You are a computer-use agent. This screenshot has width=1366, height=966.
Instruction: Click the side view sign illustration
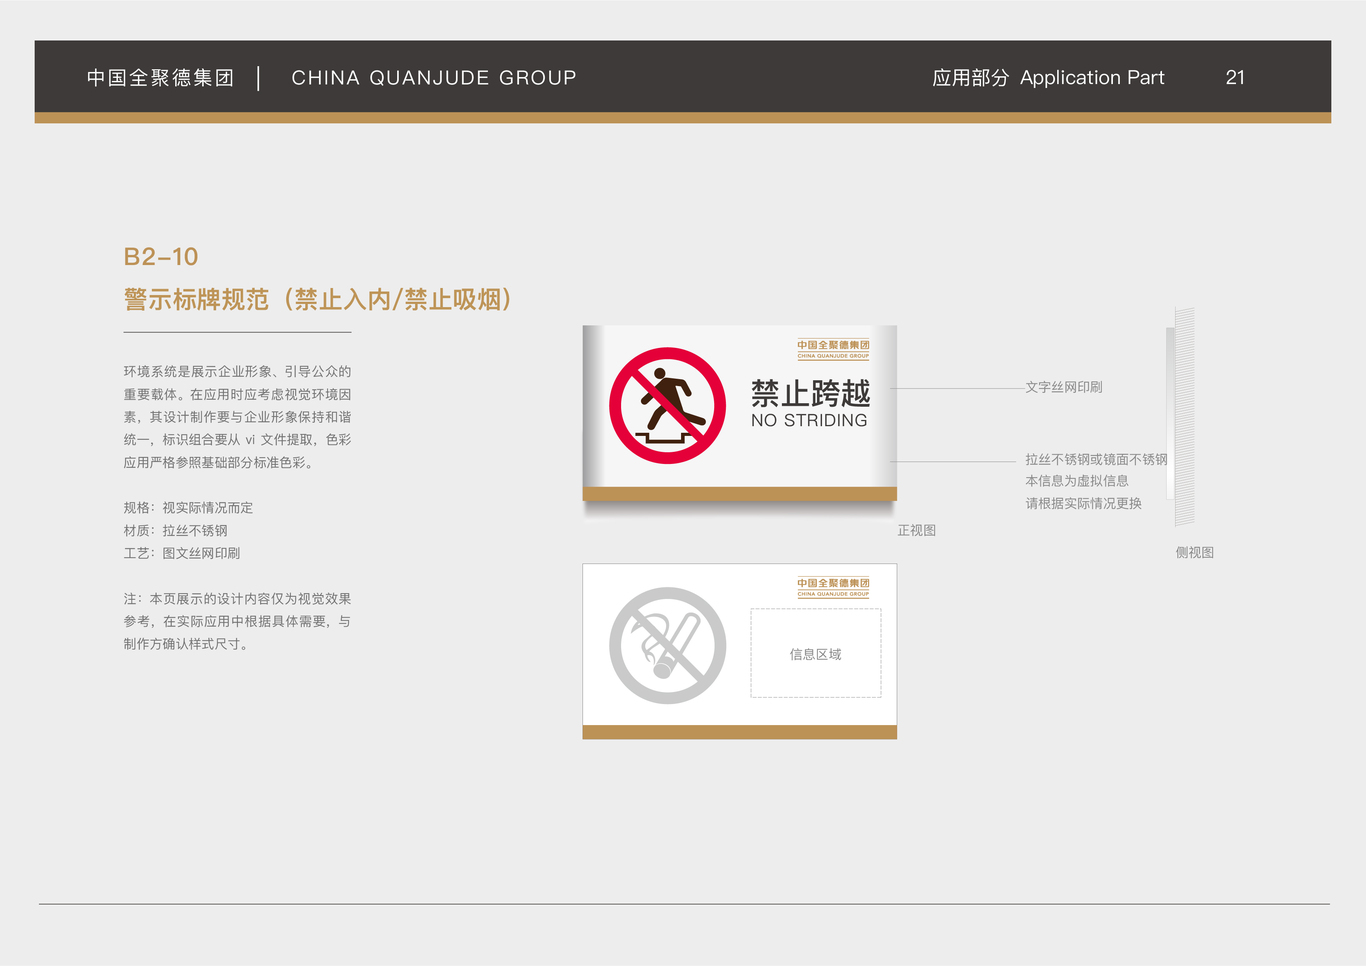[1181, 417]
